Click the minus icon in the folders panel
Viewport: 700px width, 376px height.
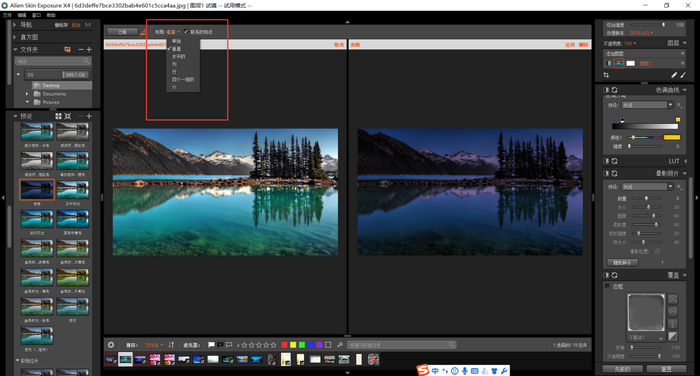pos(81,50)
